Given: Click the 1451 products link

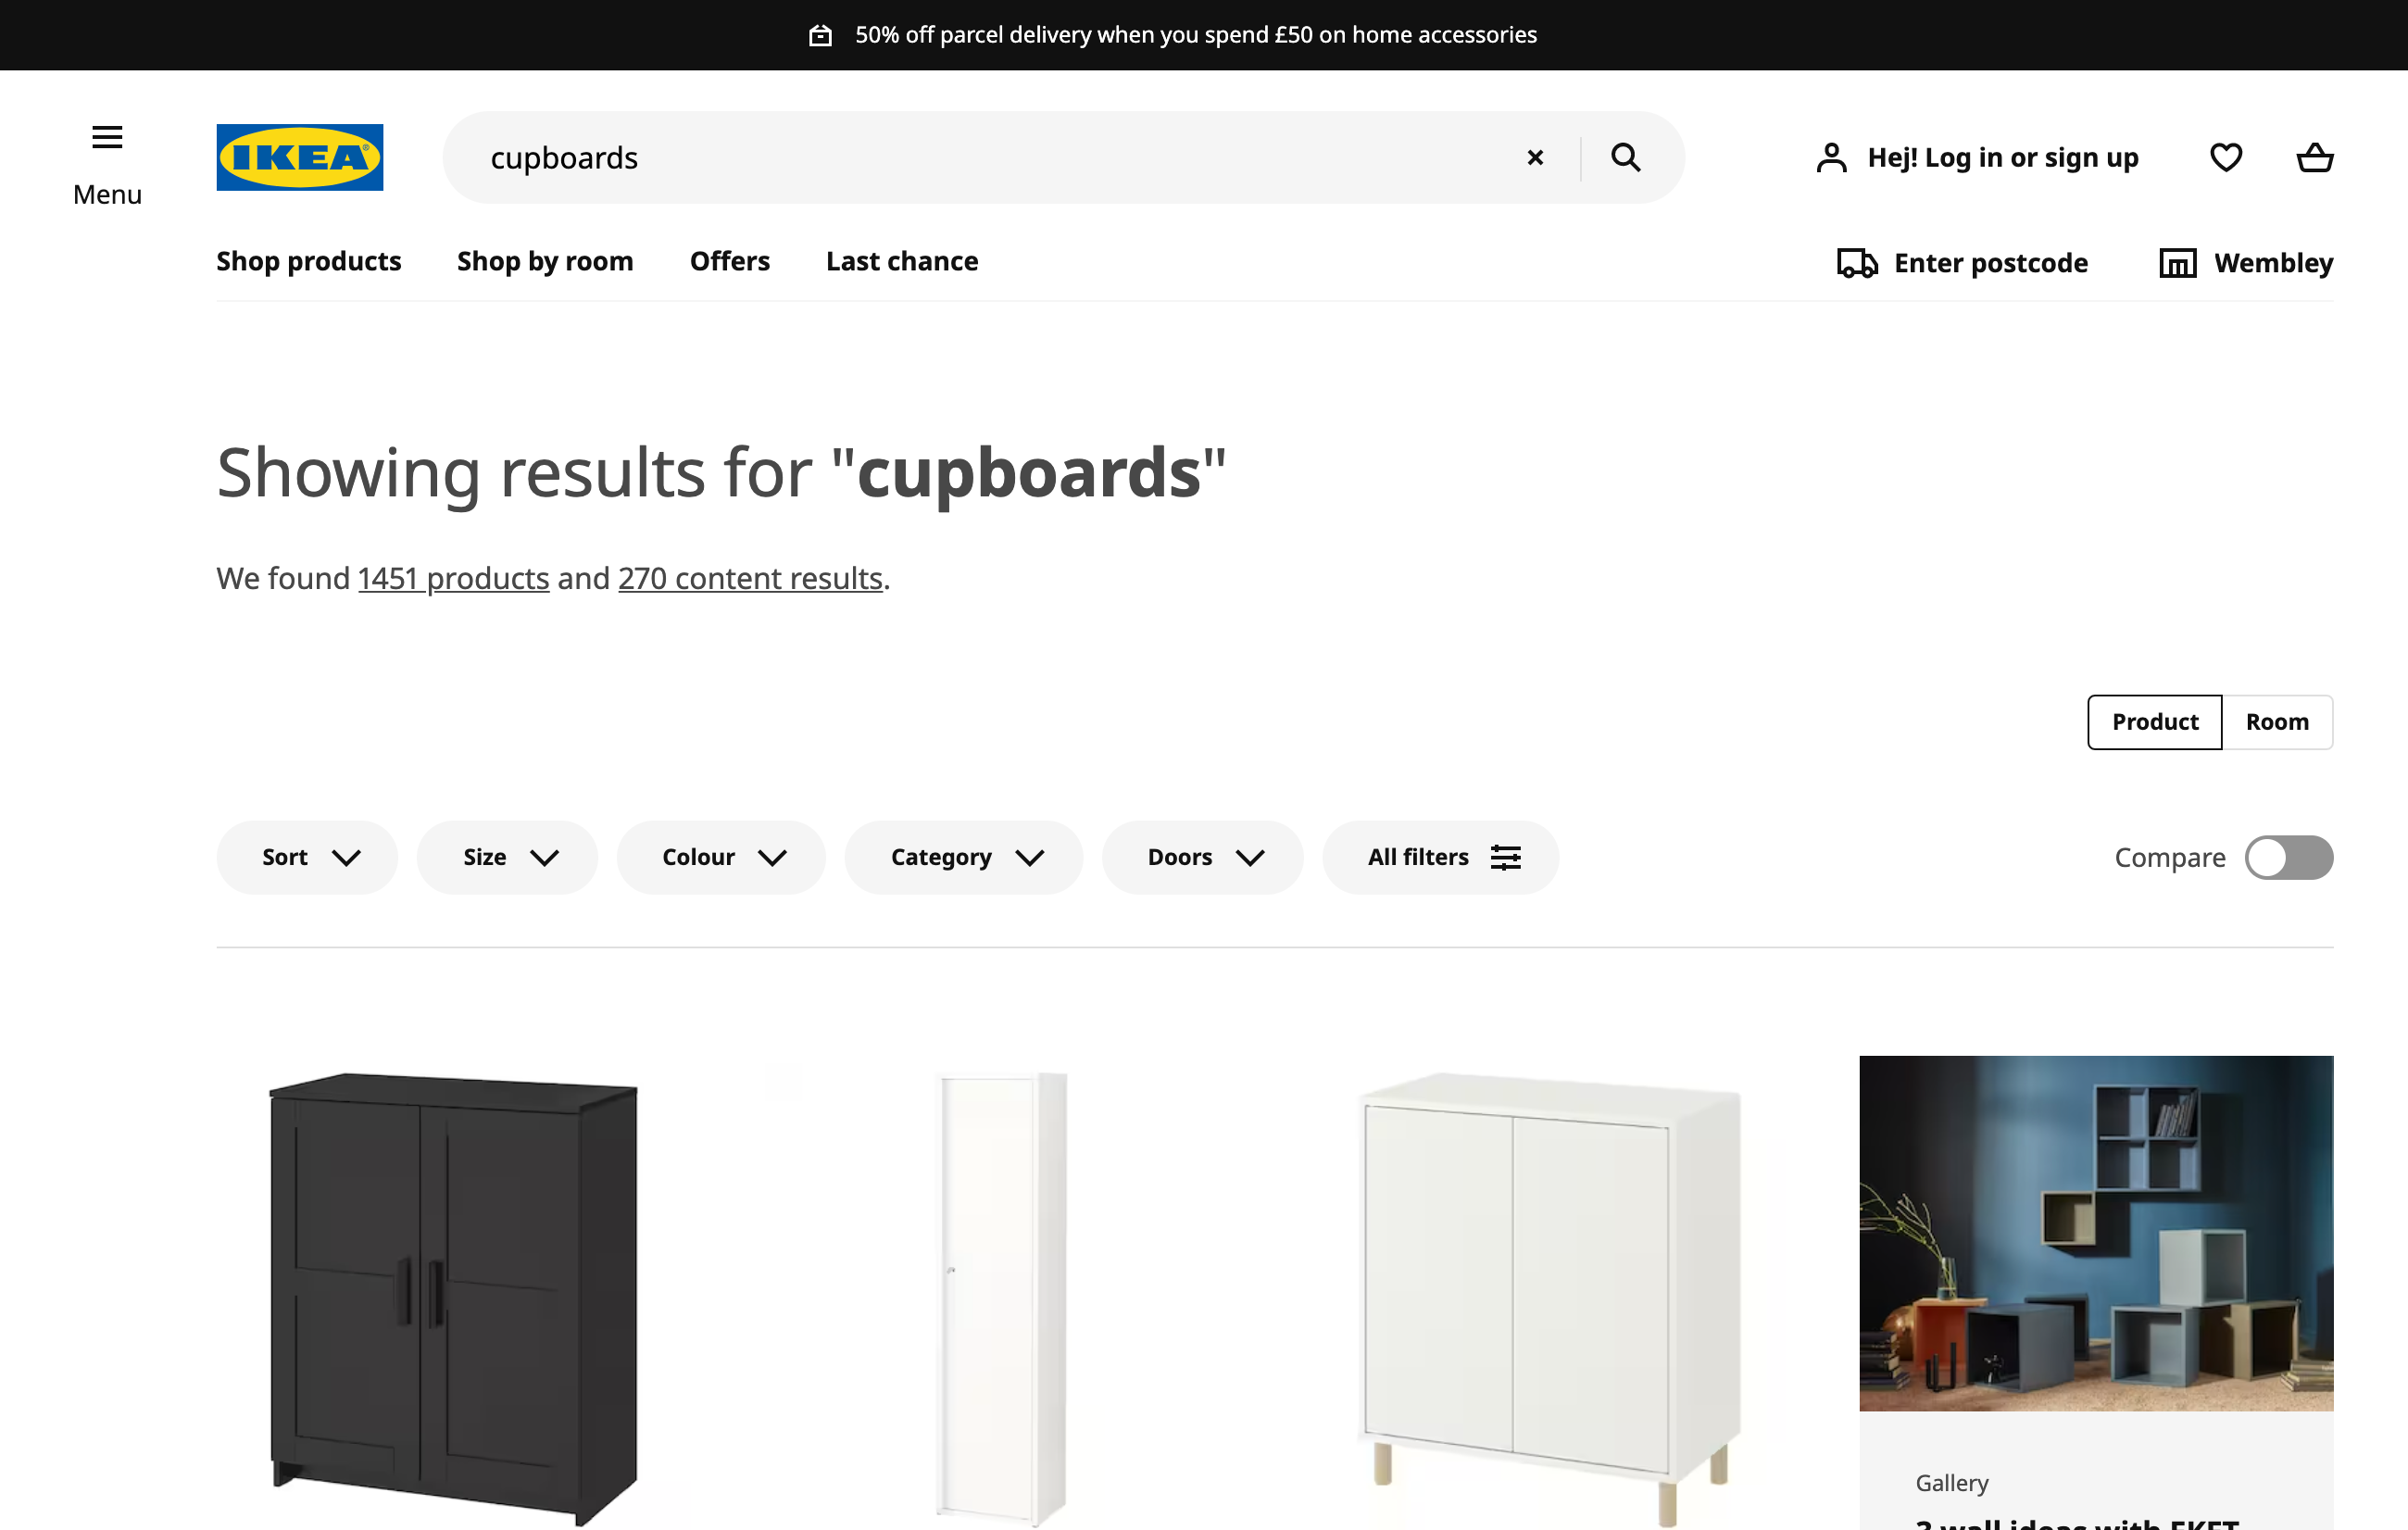Looking at the screenshot, I should pos(453,577).
